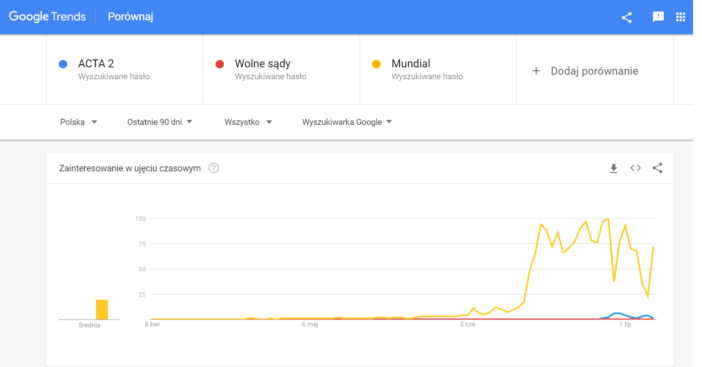Share the chart using its share icon
This screenshot has height=367, width=702.
(x=657, y=168)
